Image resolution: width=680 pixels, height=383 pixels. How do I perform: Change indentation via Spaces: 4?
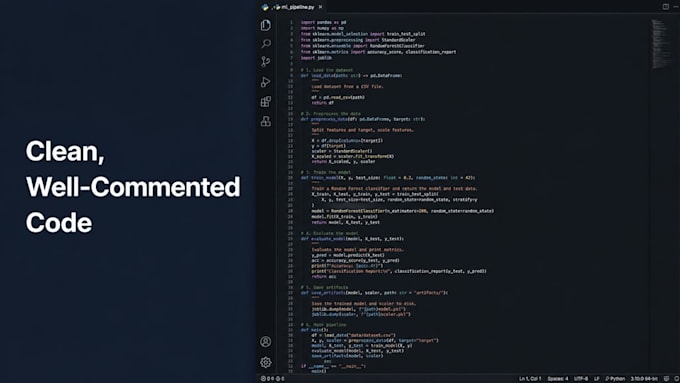[558, 379]
